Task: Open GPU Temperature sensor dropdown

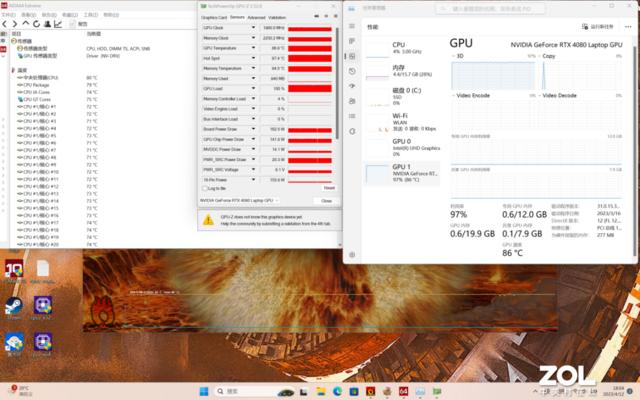Action: tap(253, 48)
